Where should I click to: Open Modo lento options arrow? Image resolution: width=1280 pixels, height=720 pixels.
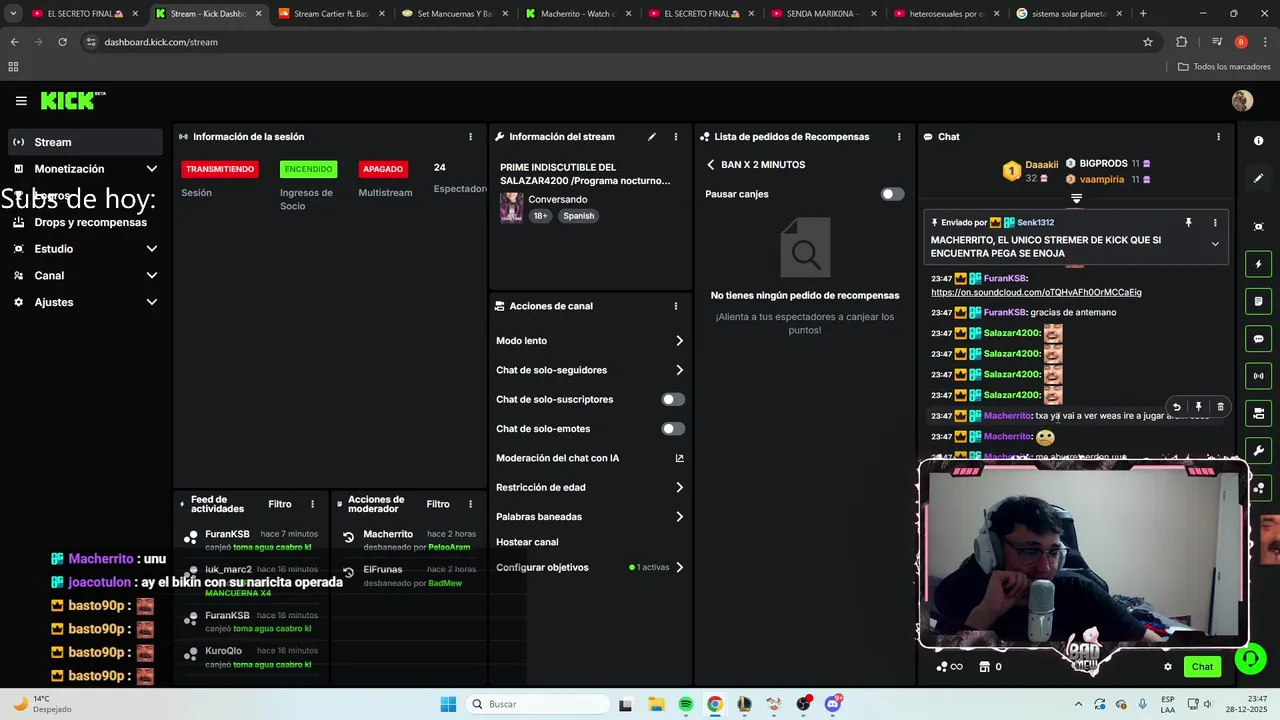[x=679, y=341]
